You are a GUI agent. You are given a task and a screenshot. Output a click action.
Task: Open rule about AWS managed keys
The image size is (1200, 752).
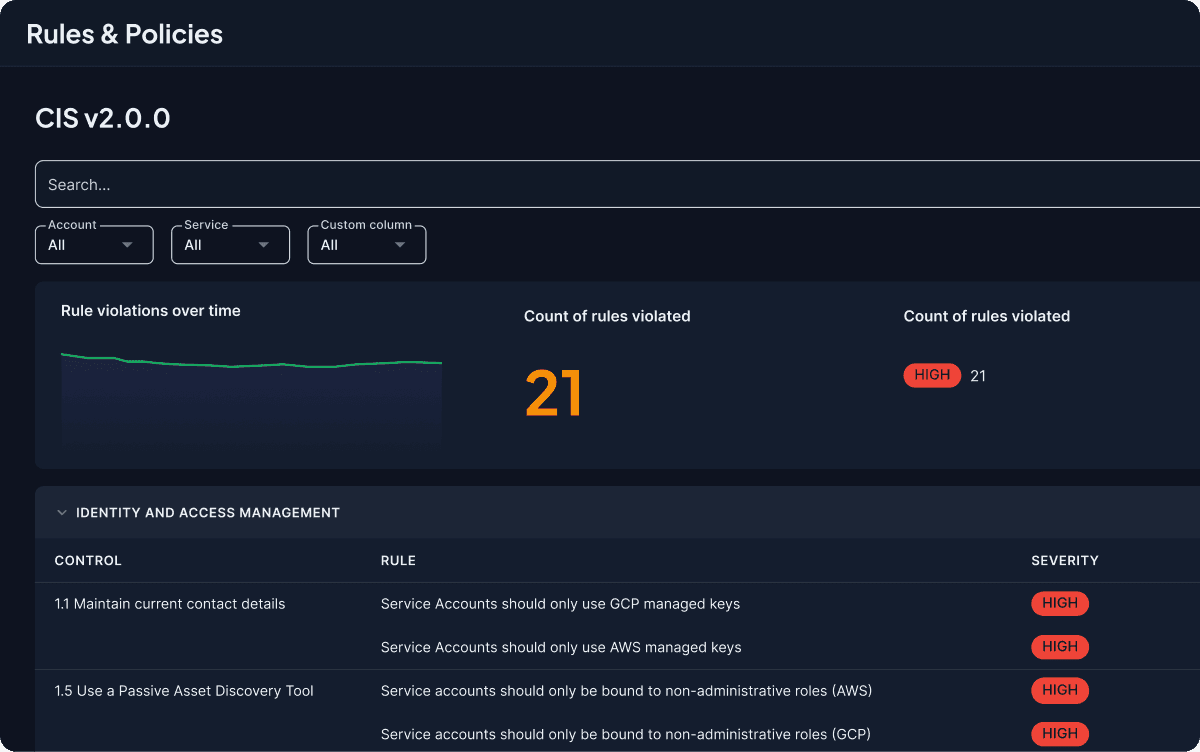[x=561, y=647]
